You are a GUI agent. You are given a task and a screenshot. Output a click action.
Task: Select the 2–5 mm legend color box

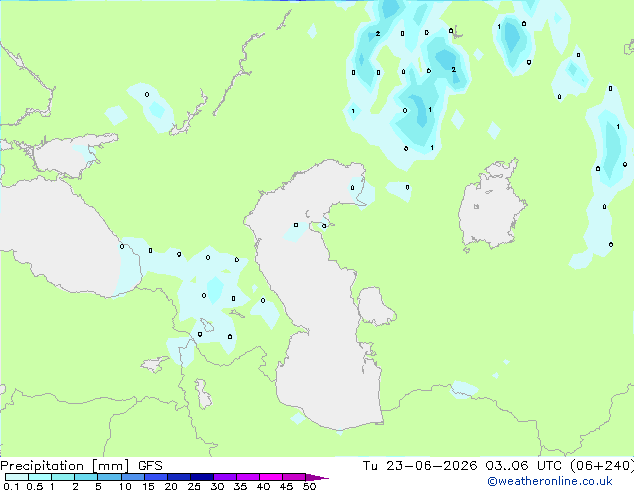86,477
